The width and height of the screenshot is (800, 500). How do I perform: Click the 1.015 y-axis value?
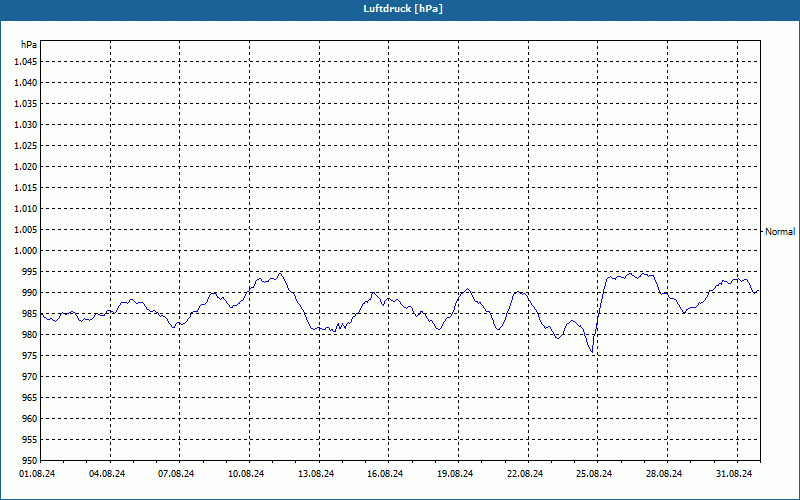coord(26,188)
